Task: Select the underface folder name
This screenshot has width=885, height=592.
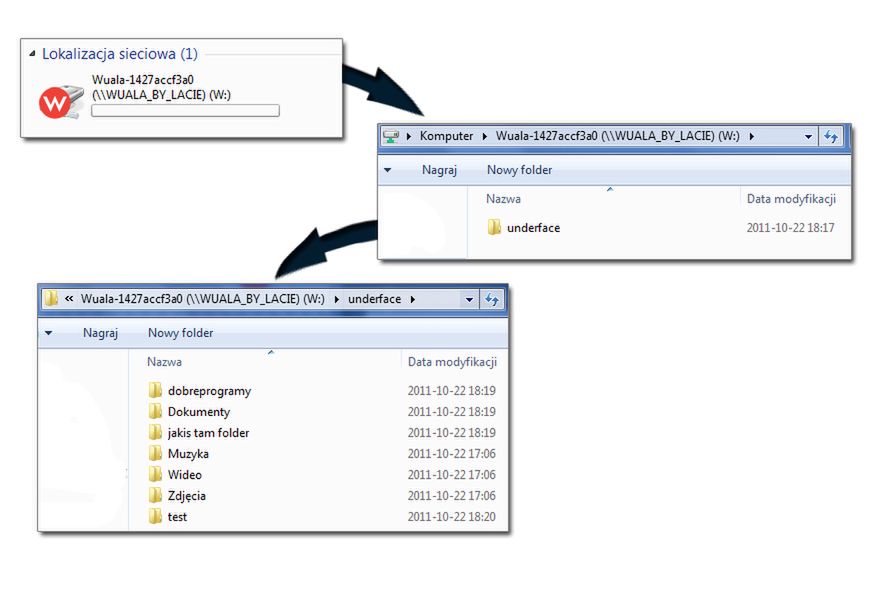Action: point(533,227)
